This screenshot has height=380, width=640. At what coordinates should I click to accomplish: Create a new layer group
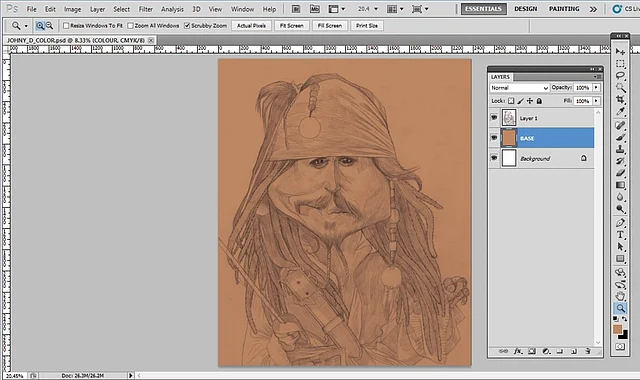click(560, 351)
